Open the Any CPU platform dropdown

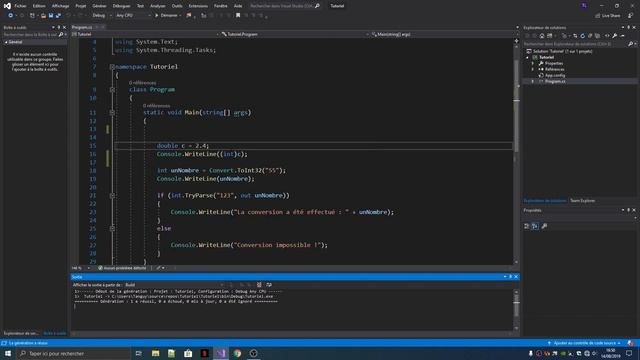click(x=133, y=16)
